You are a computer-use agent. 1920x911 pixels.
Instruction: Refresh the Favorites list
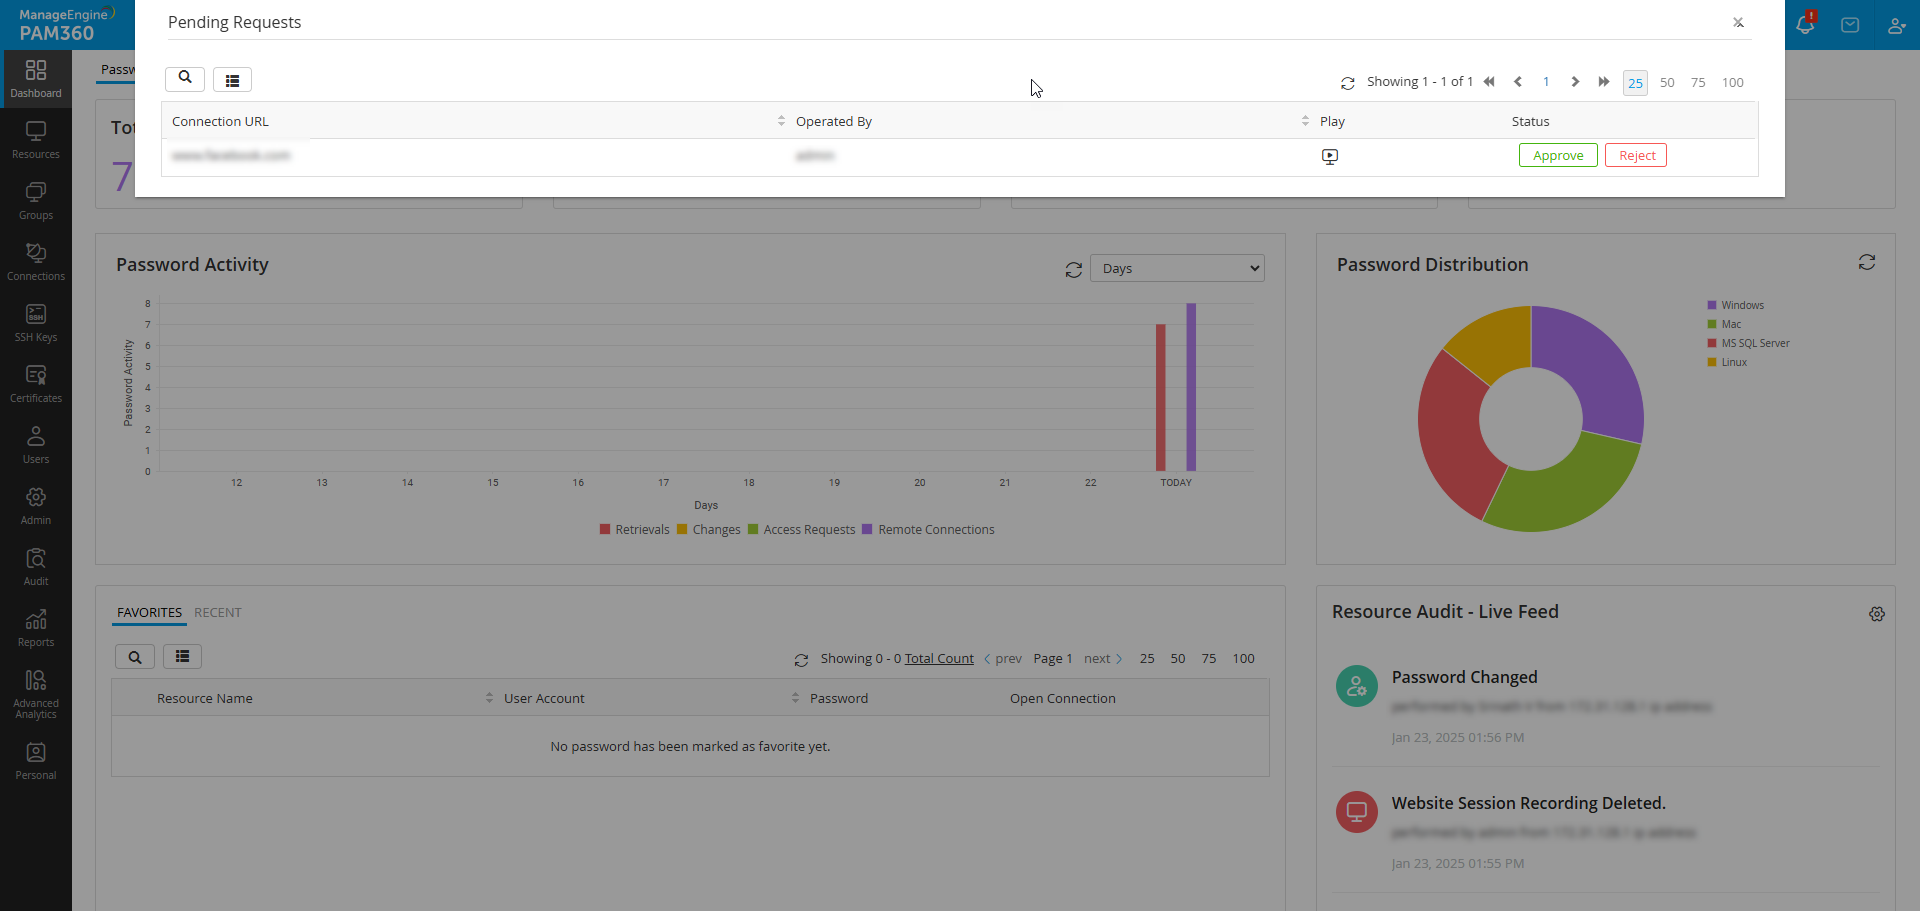point(801,660)
